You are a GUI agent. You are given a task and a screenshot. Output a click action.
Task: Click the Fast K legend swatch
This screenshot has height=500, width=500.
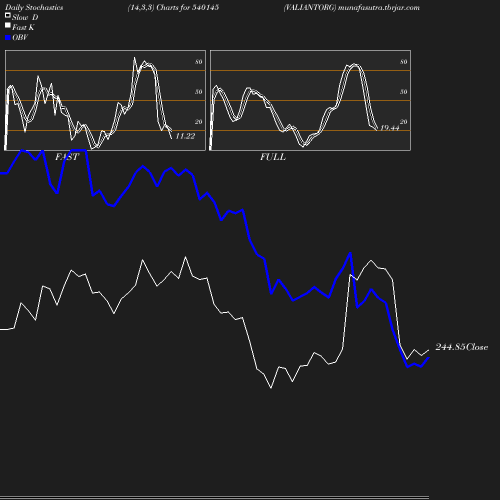(x=8, y=25)
